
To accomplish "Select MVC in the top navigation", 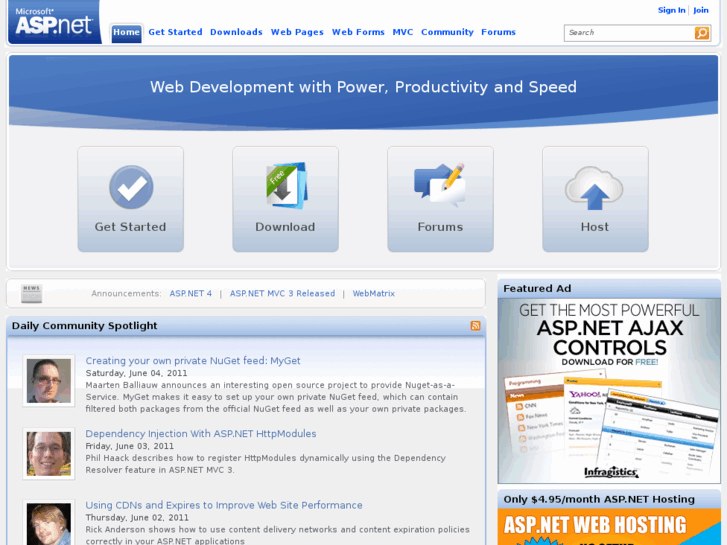I will [x=402, y=32].
